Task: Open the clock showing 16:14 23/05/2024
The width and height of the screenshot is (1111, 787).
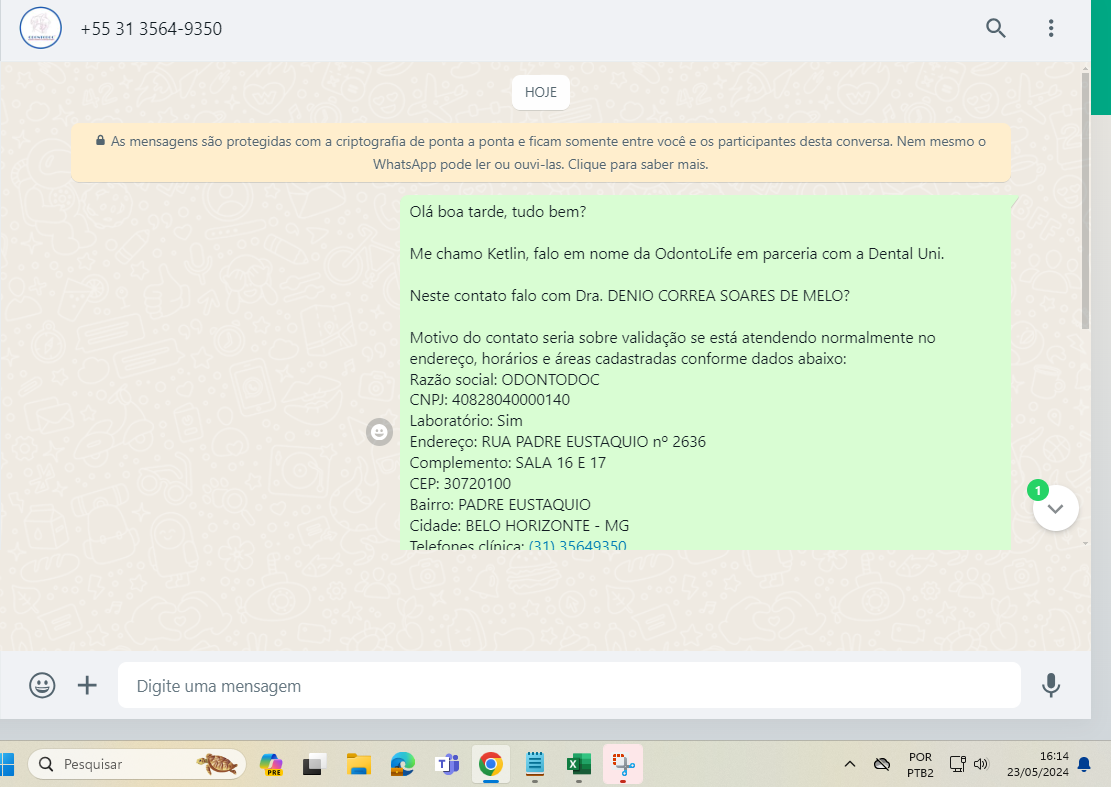Action: point(1037,764)
